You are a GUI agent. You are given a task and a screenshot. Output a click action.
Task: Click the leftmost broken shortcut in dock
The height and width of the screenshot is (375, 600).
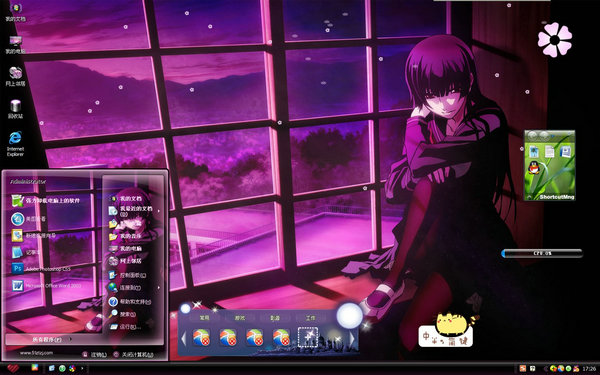[x=201, y=338]
